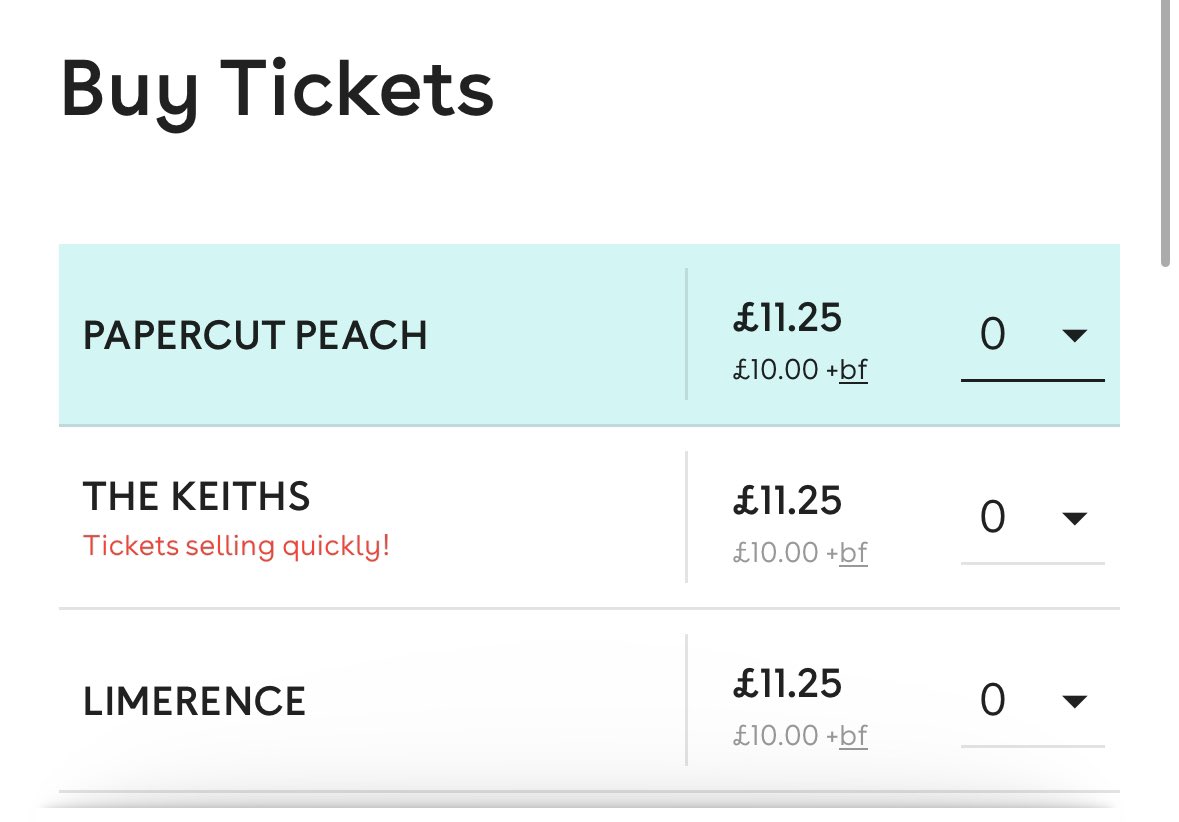Image resolution: width=1179 pixels, height=822 pixels.
Task: Open the PAPERCUT PEACH quantity dropdown arrow
Action: click(x=1074, y=336)
